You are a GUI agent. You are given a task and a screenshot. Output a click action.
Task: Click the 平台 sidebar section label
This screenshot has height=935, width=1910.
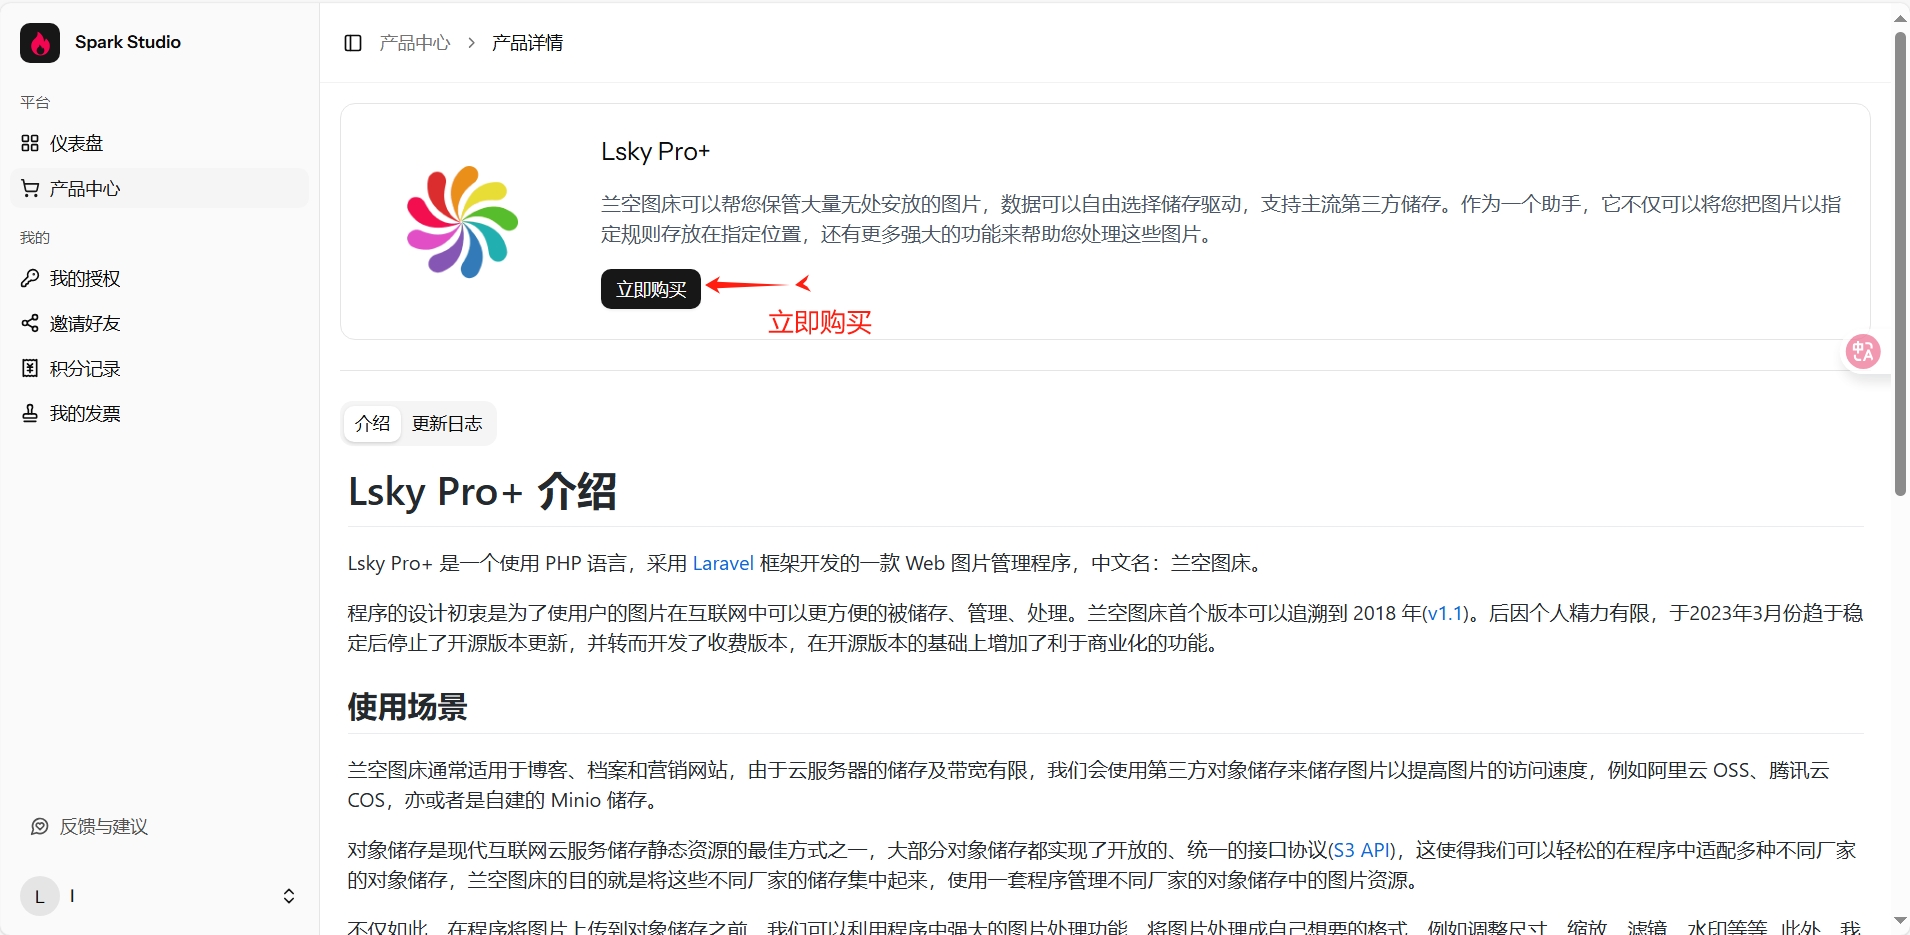[x=35, y=102]
